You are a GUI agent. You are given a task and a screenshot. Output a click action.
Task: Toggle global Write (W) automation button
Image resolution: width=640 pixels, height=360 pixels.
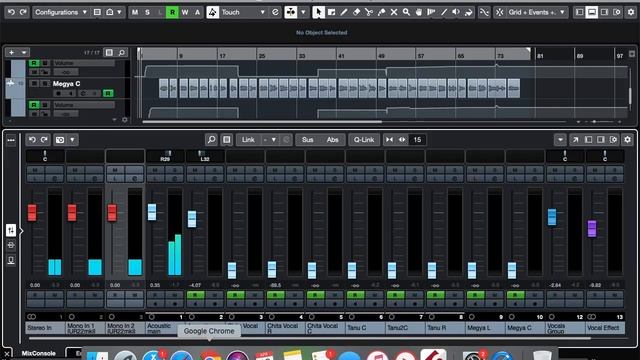pos(185,12)
